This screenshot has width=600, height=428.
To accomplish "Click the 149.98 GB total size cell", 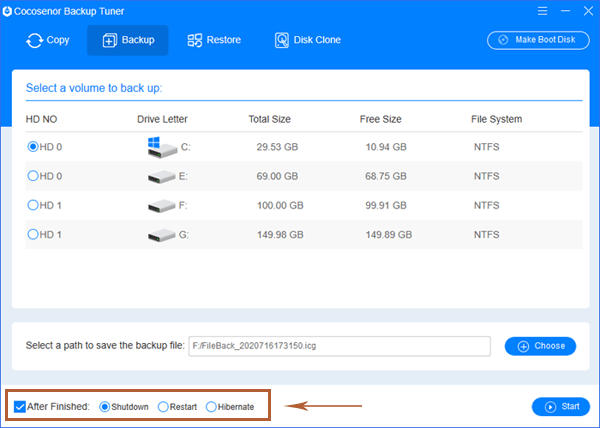I will coord(280,234).
